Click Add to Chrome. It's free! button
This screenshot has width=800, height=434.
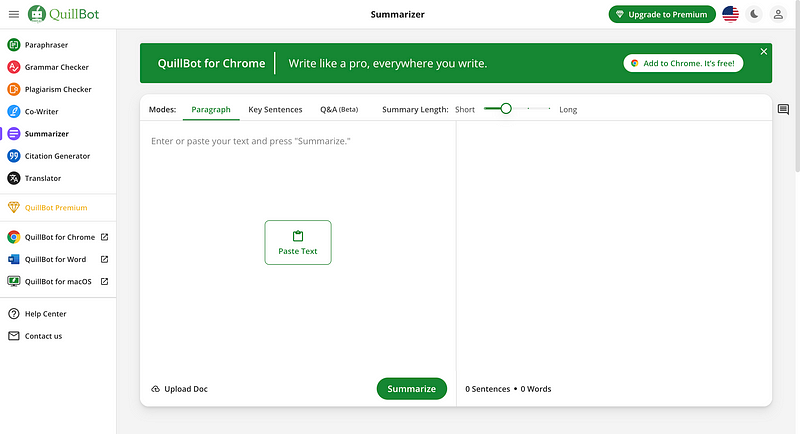pos(683,63)
